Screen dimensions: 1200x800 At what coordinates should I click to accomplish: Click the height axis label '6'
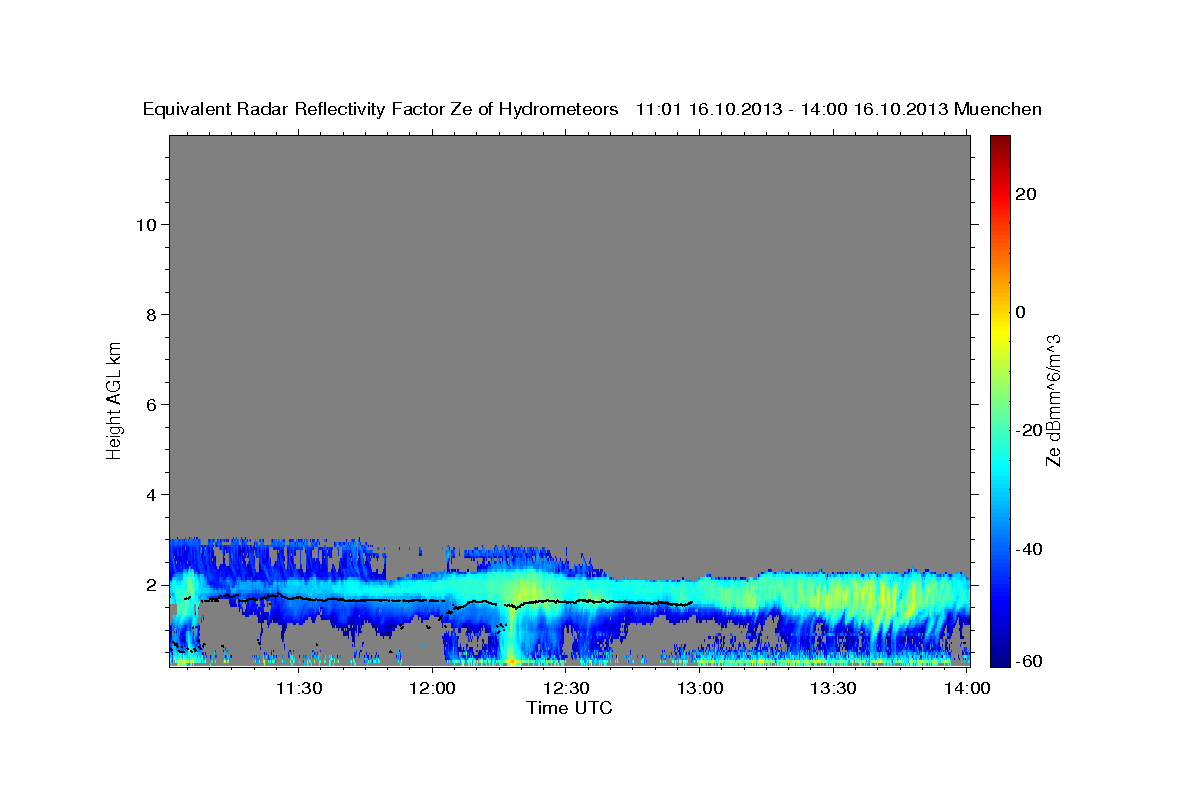click(152, 404)
